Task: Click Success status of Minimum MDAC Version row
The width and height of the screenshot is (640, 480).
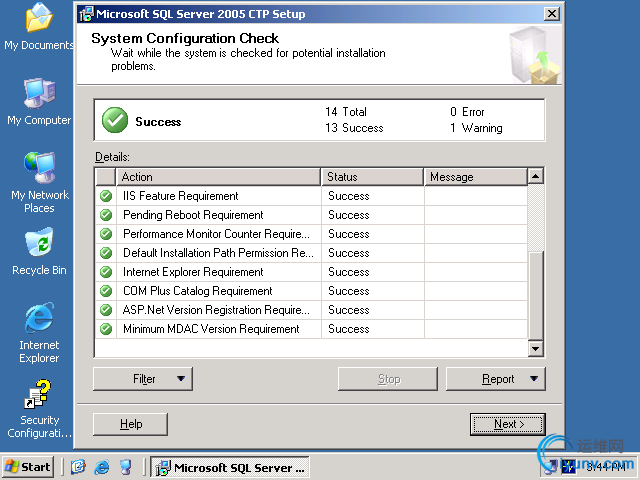Action: [349, 329]
